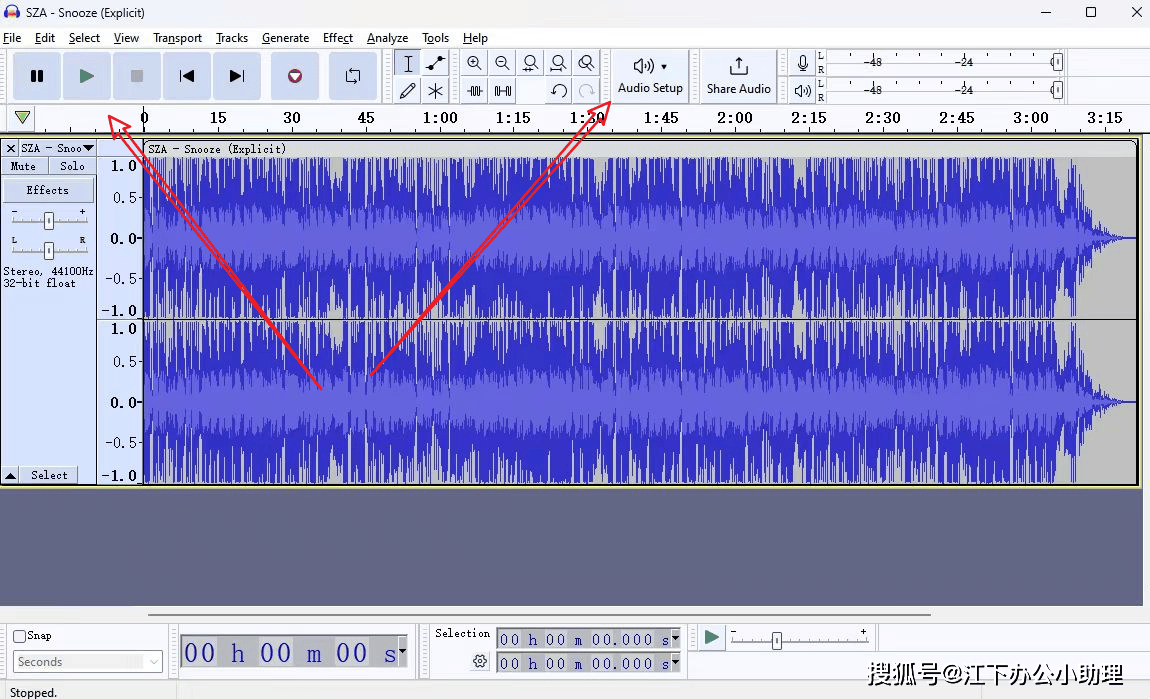Select the Envelope tool
The height and width of the screenshot is (699, 1150).
click(x=436, y=63)
